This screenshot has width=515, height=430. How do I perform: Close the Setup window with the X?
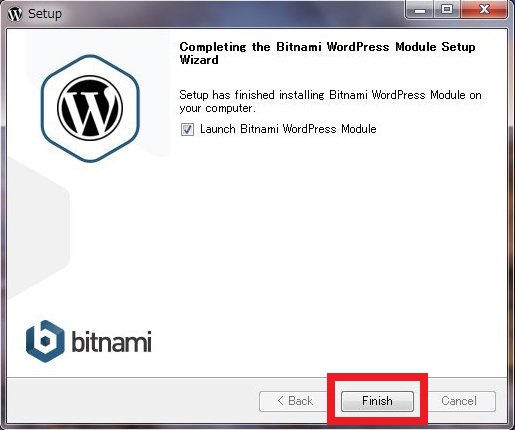click(484, 10)
